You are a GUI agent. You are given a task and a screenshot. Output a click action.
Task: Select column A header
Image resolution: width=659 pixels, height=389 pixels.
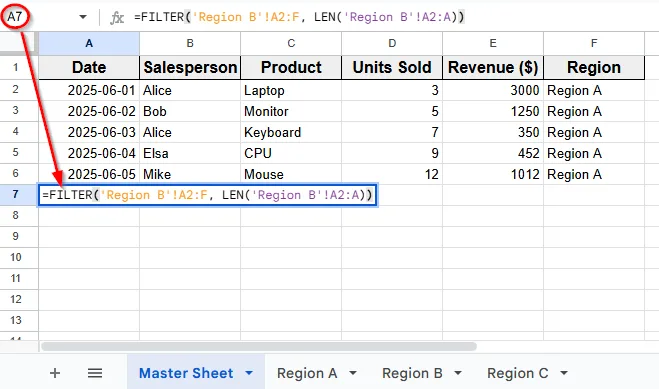coord(89,43)
